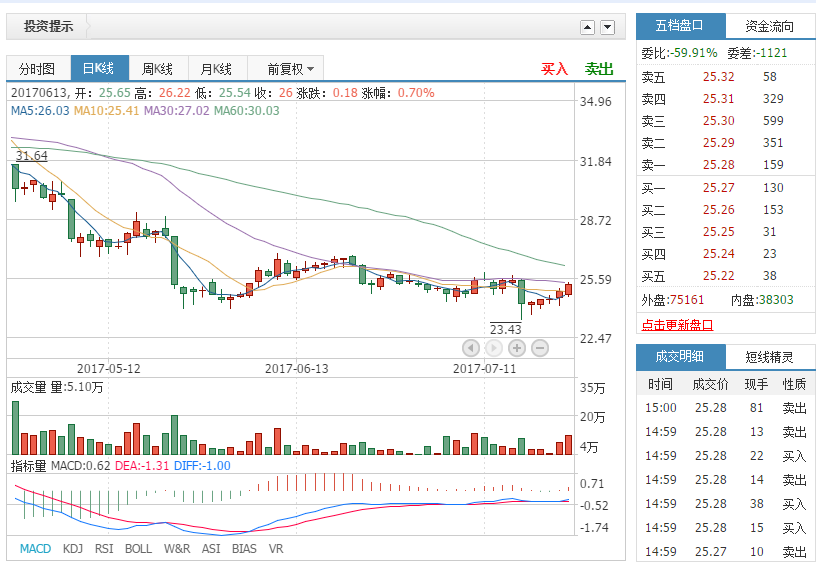Click the 点击更新盘口 refresh link
The height and width of the screenshot is (578, 823).
point(677,325)
